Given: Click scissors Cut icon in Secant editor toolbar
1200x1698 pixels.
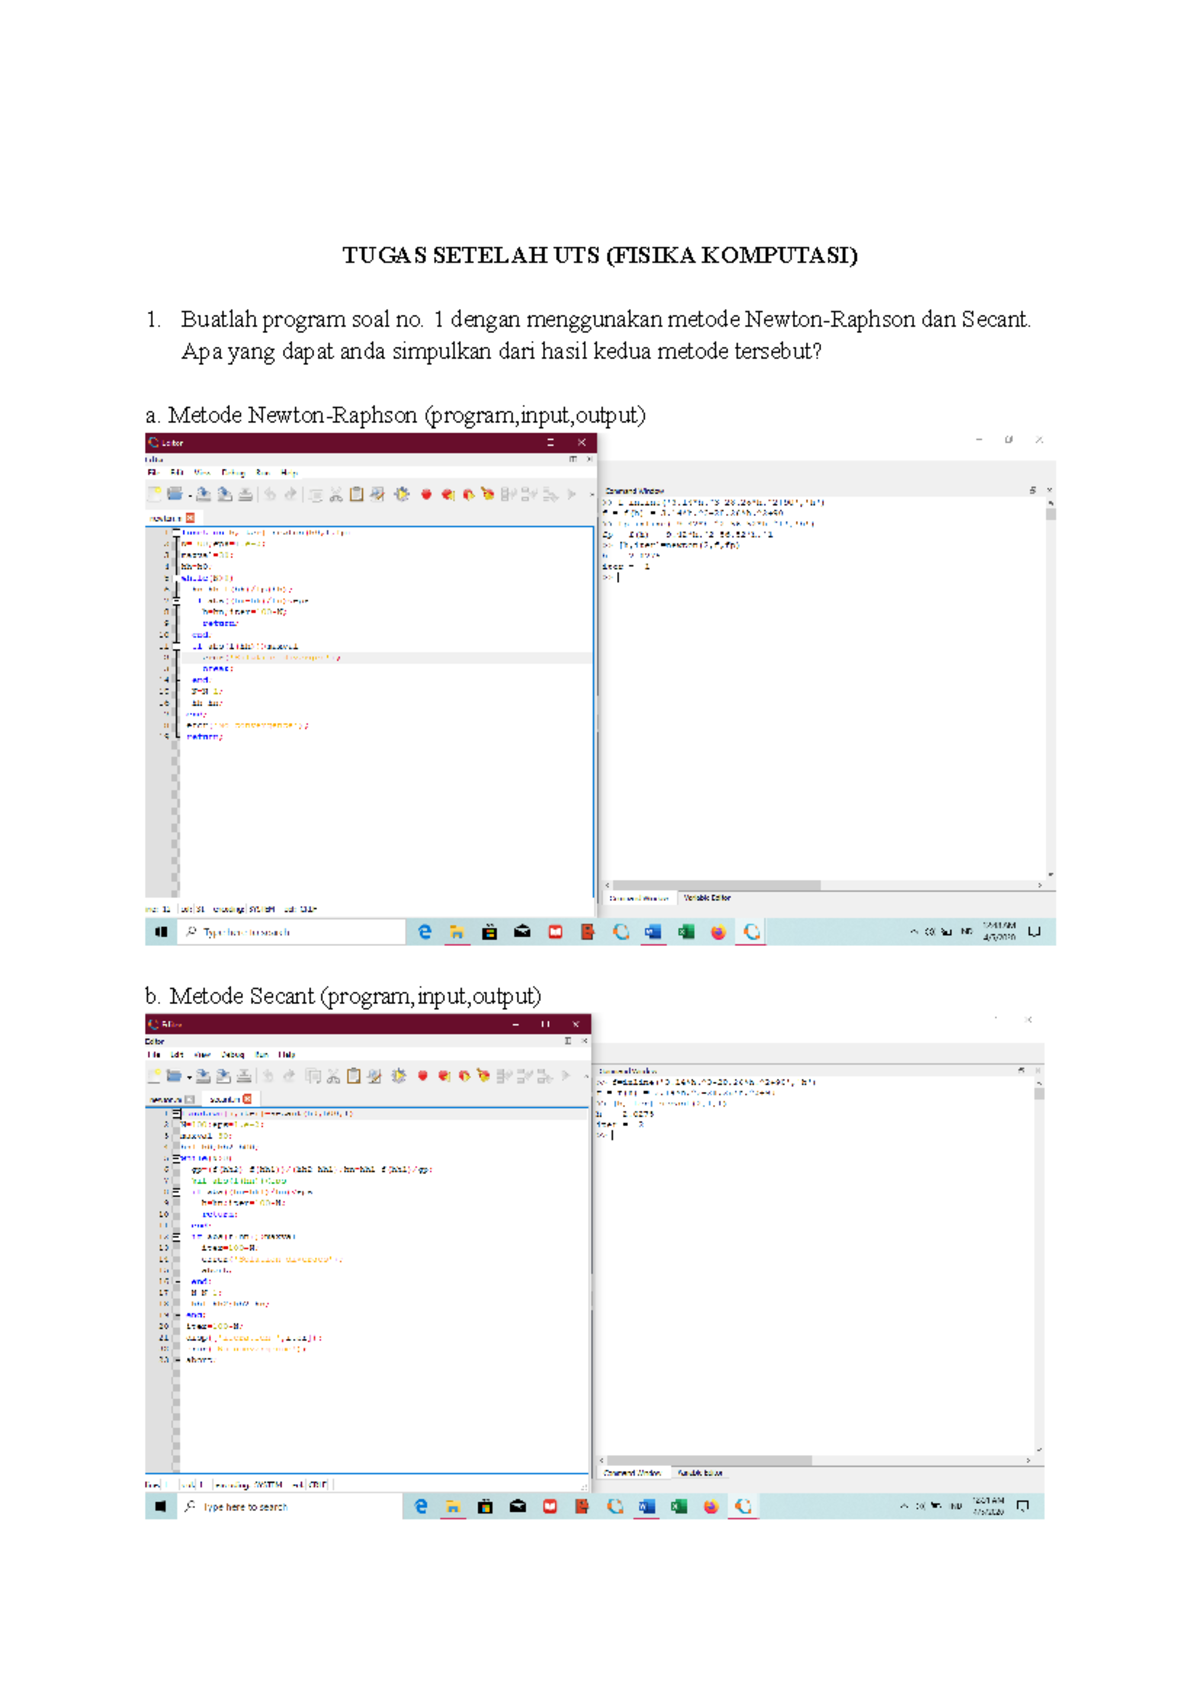Looking at the screenshot, I should point(334,1076).
